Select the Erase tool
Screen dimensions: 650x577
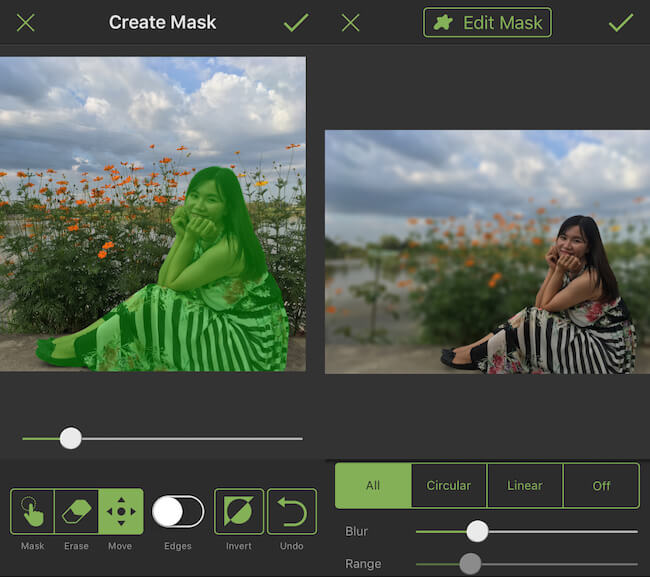[x=76, y=512]
